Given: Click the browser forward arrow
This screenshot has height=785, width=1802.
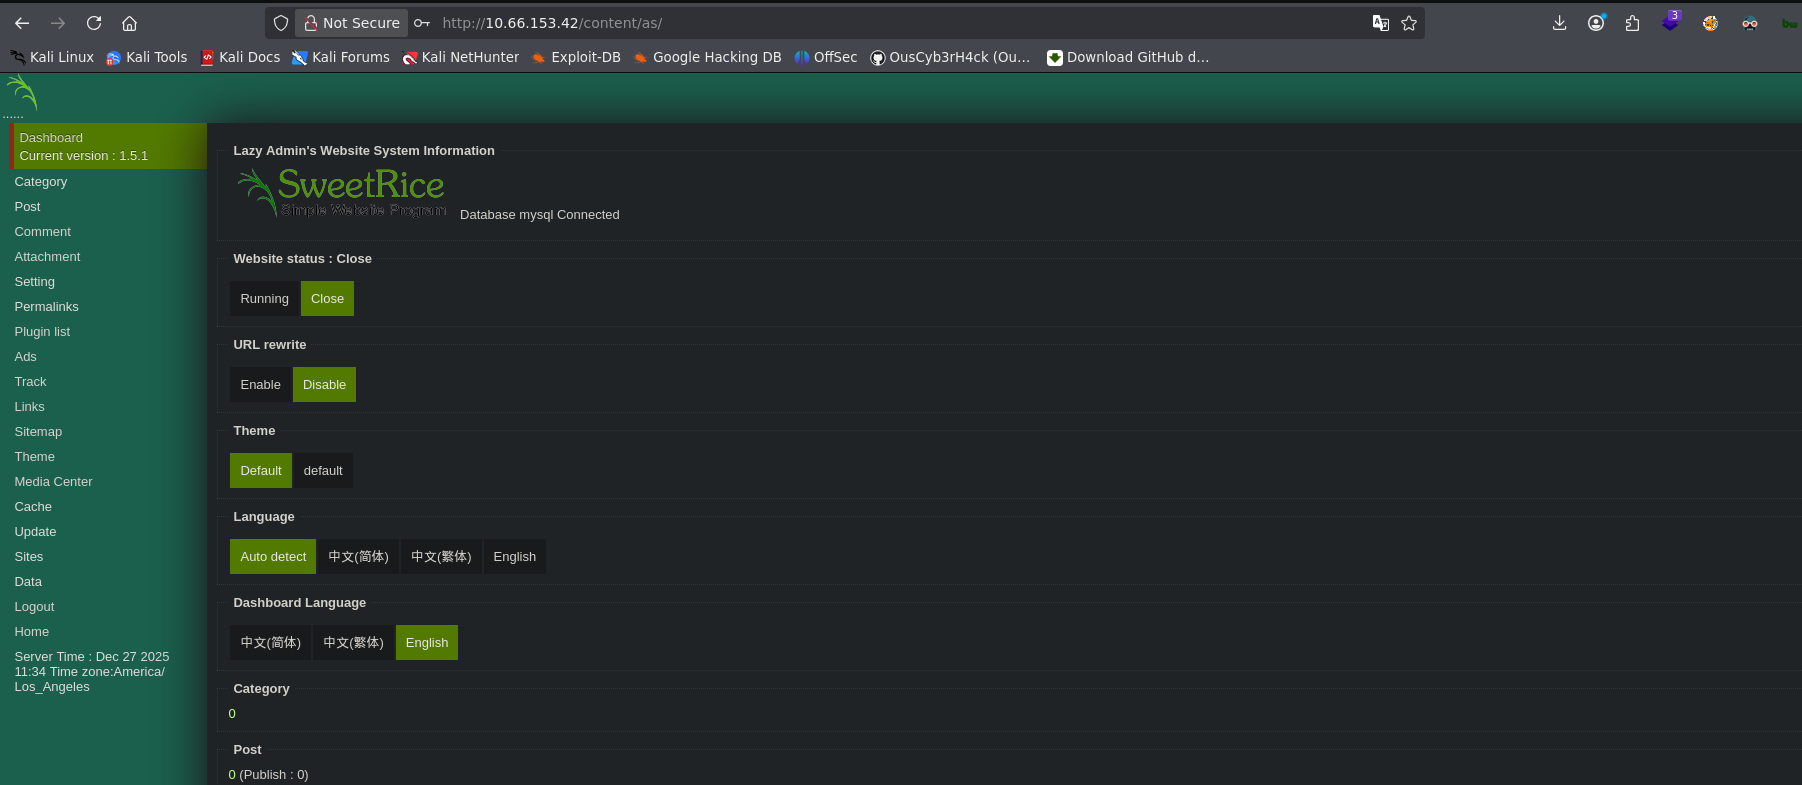Looking at the screenshot, I should [x=58, y=23].
